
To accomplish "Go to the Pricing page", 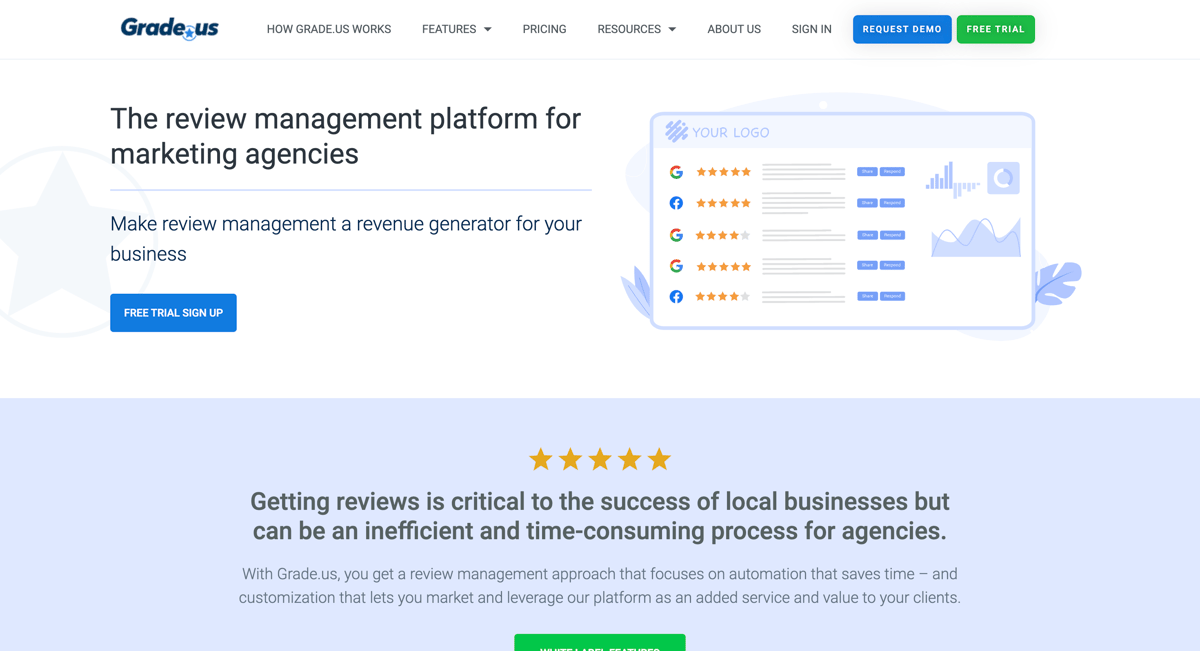I will 544,29.
